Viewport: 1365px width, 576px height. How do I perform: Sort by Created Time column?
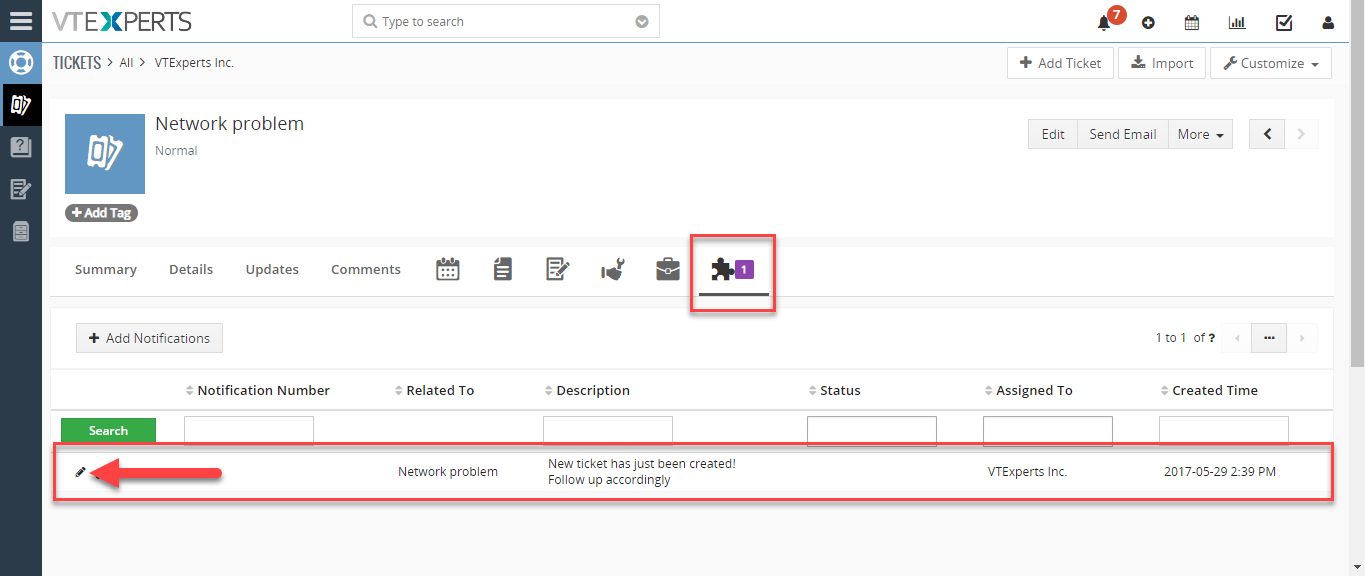(x=1209, y=390)
